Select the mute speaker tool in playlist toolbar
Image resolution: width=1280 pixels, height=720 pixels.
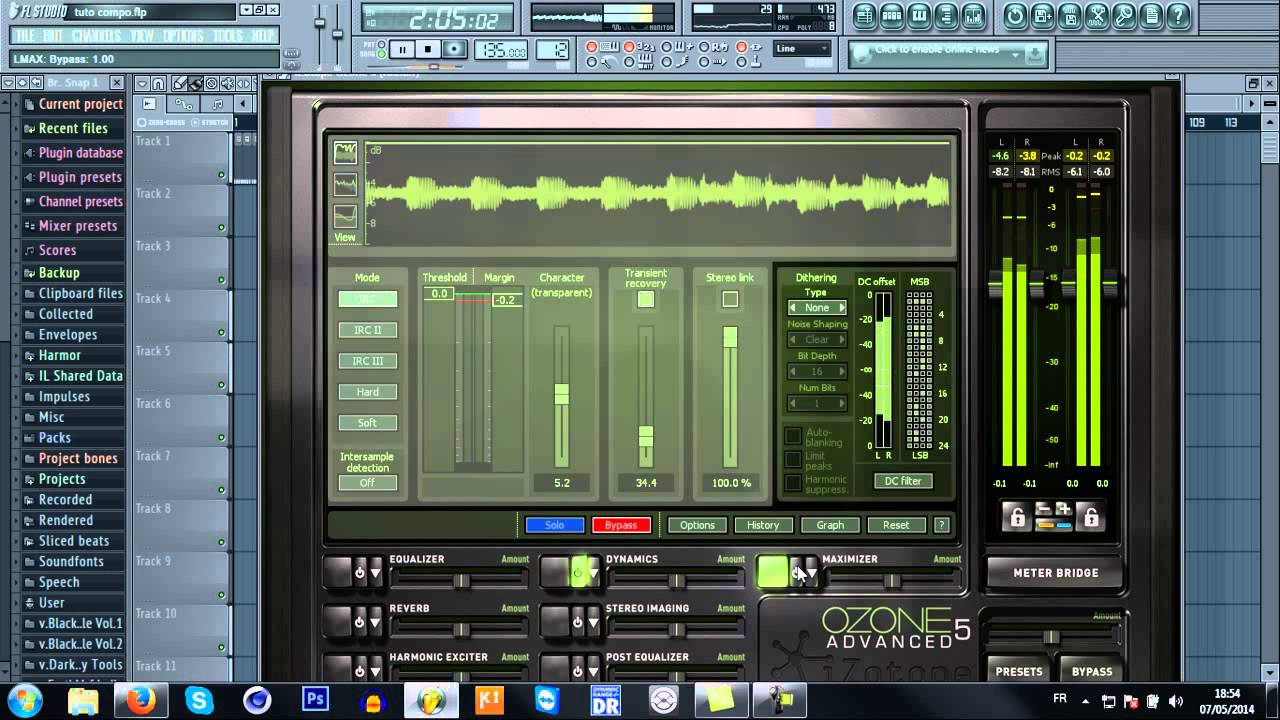click(x=227, y=84)
